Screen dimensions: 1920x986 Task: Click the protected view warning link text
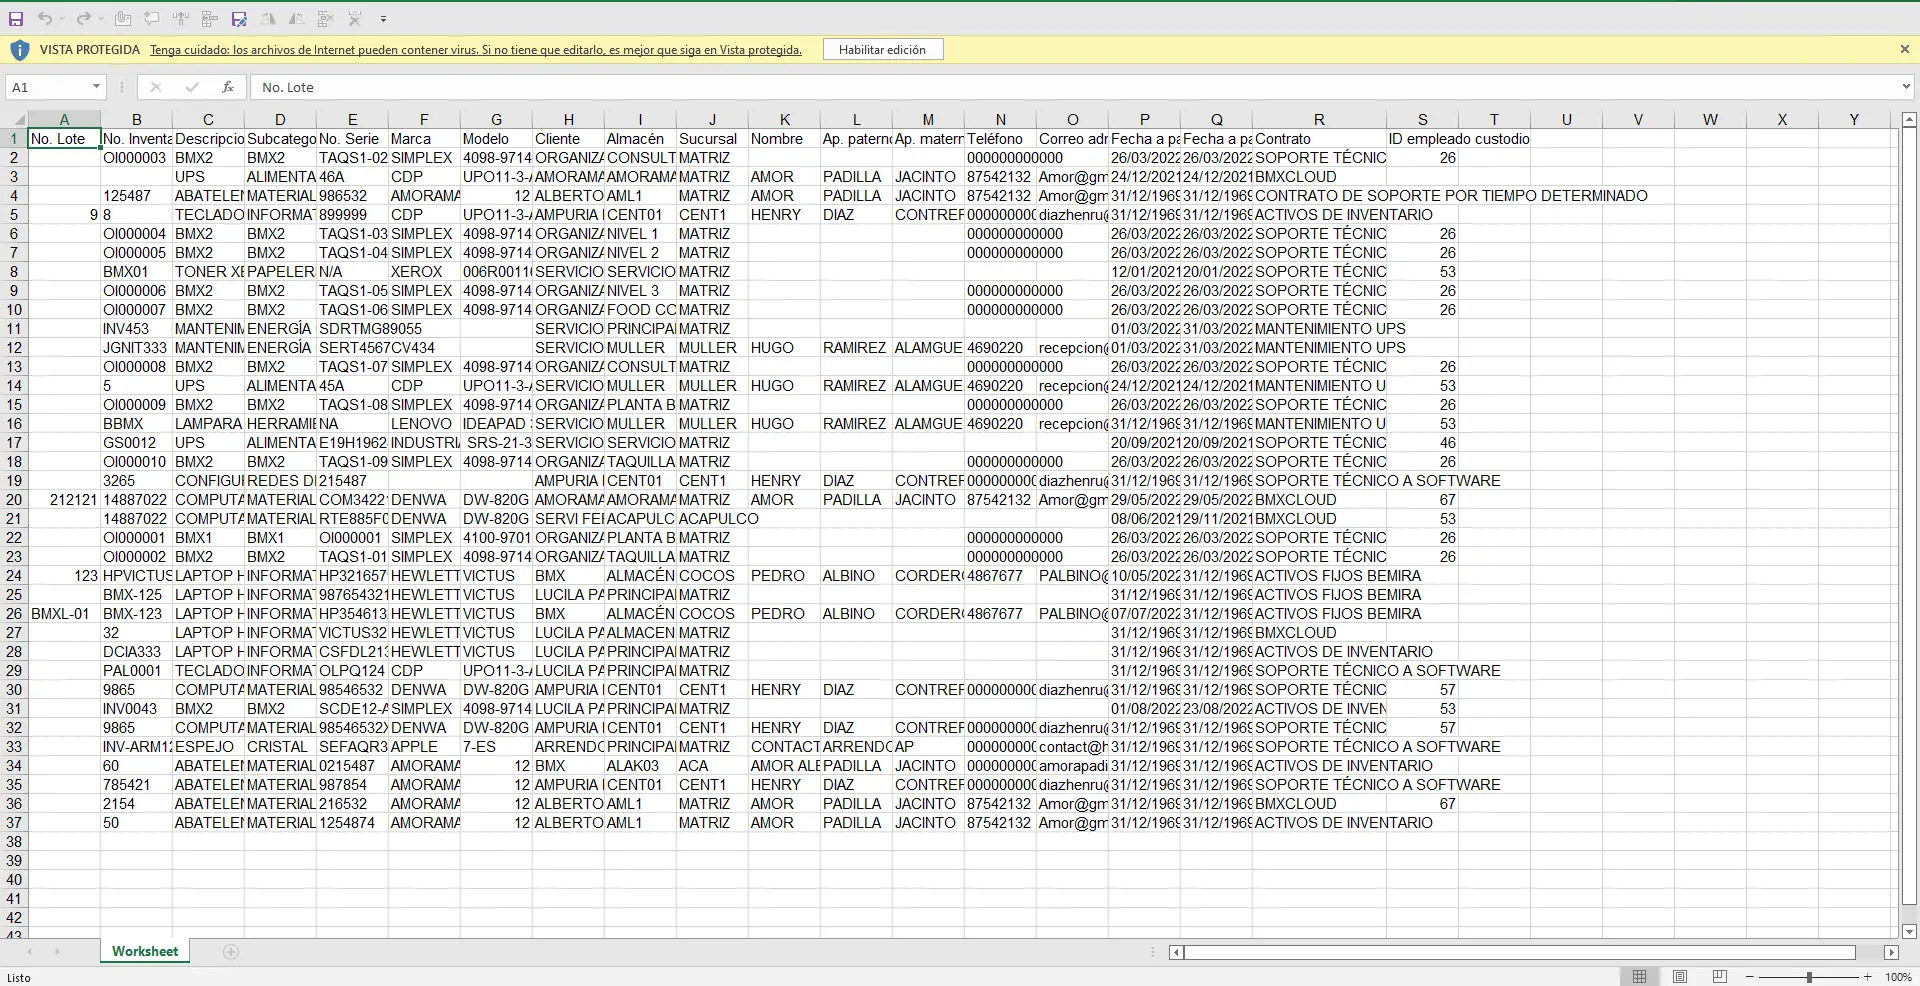coord(476,50)
